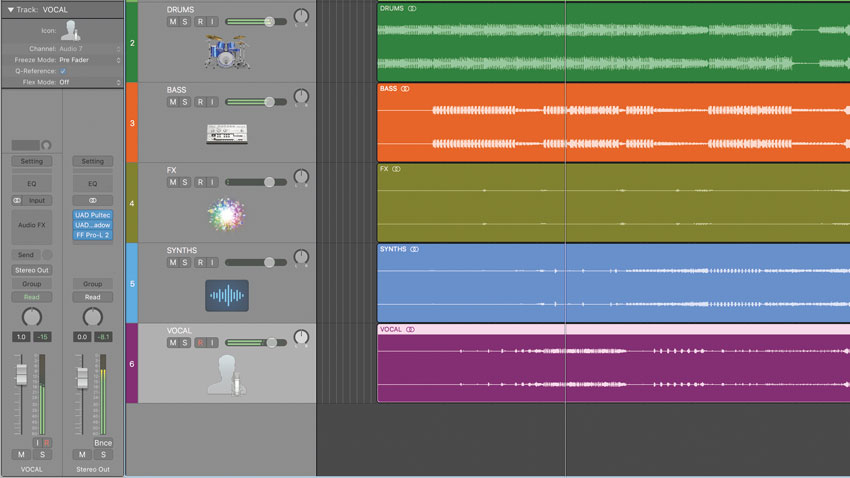The image size is (850, 478).
Task: Click the stereo link icon beside Input
Action: coord(17,201)
